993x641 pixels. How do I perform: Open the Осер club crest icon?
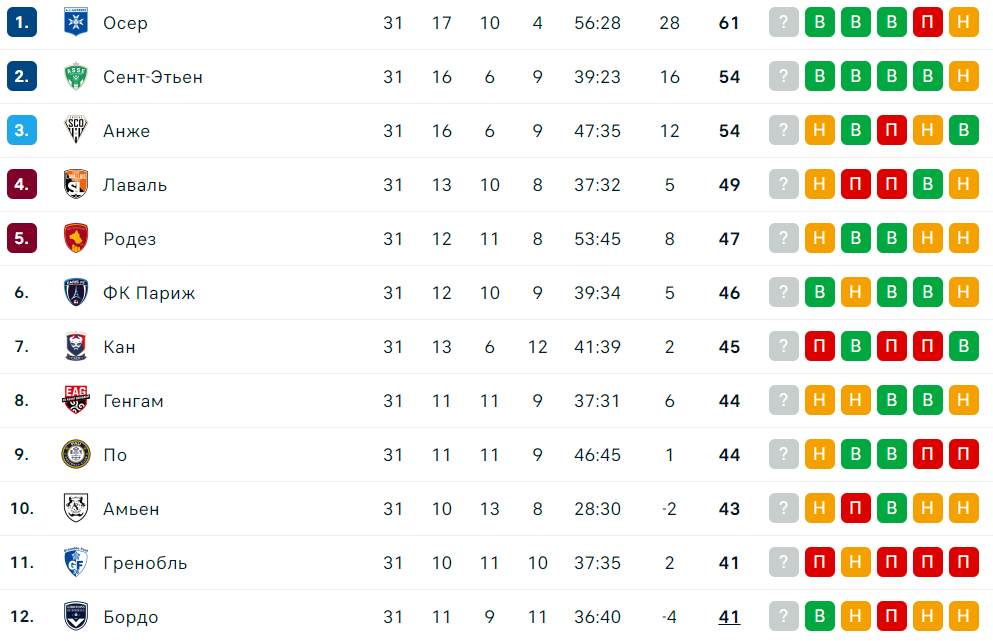(x=75, y=22)
